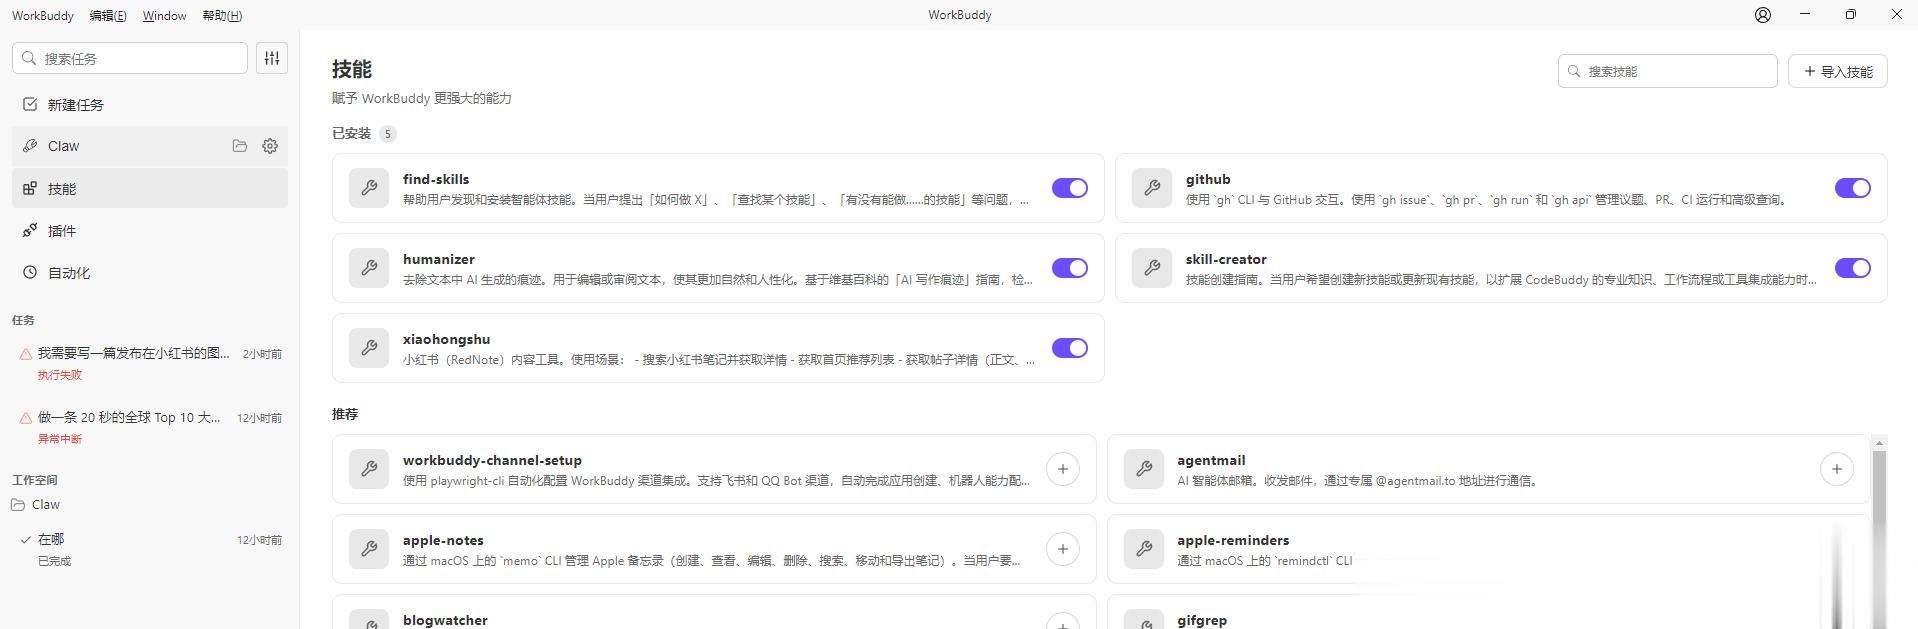Open the WorkBuddy menu
Screen dimensions: 1918x629
tap(43, 15)
